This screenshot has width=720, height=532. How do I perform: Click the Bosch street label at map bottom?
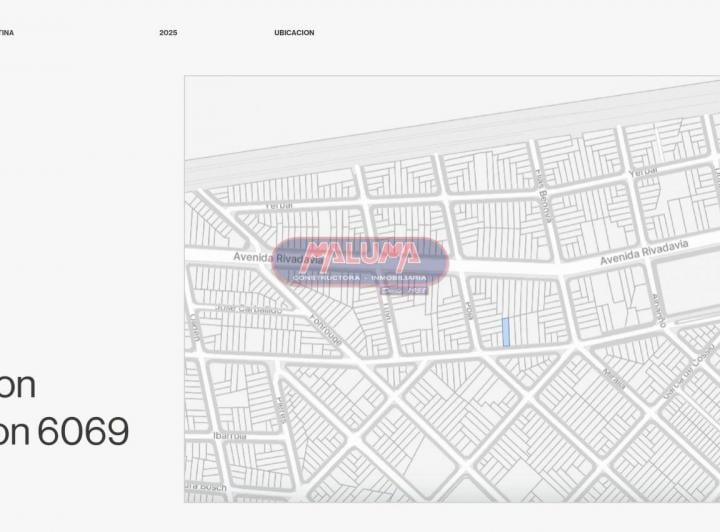pos(206,487)
